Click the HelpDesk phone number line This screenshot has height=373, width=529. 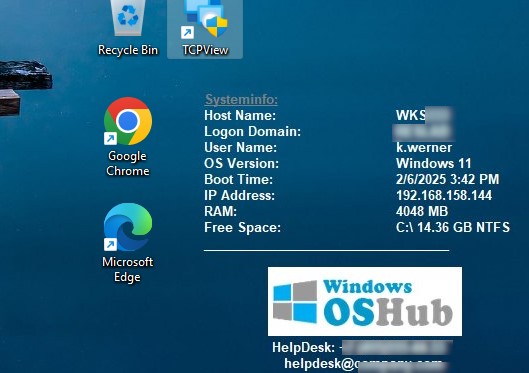pyautogui.click(x=362, y=347)
